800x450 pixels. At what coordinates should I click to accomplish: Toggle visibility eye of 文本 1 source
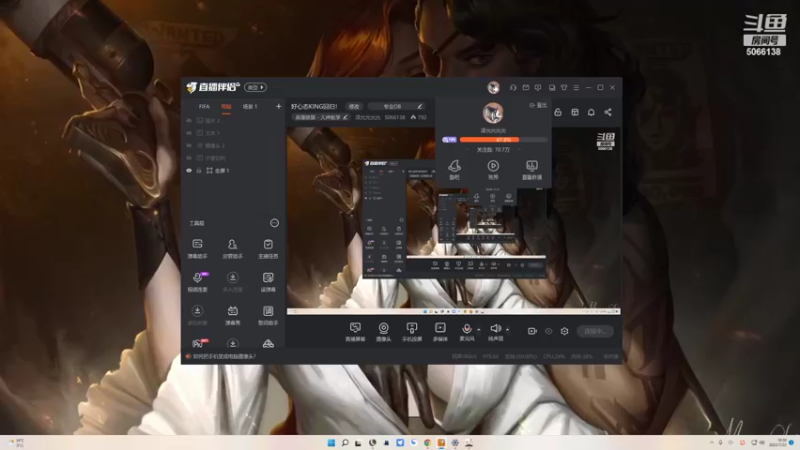189,133
